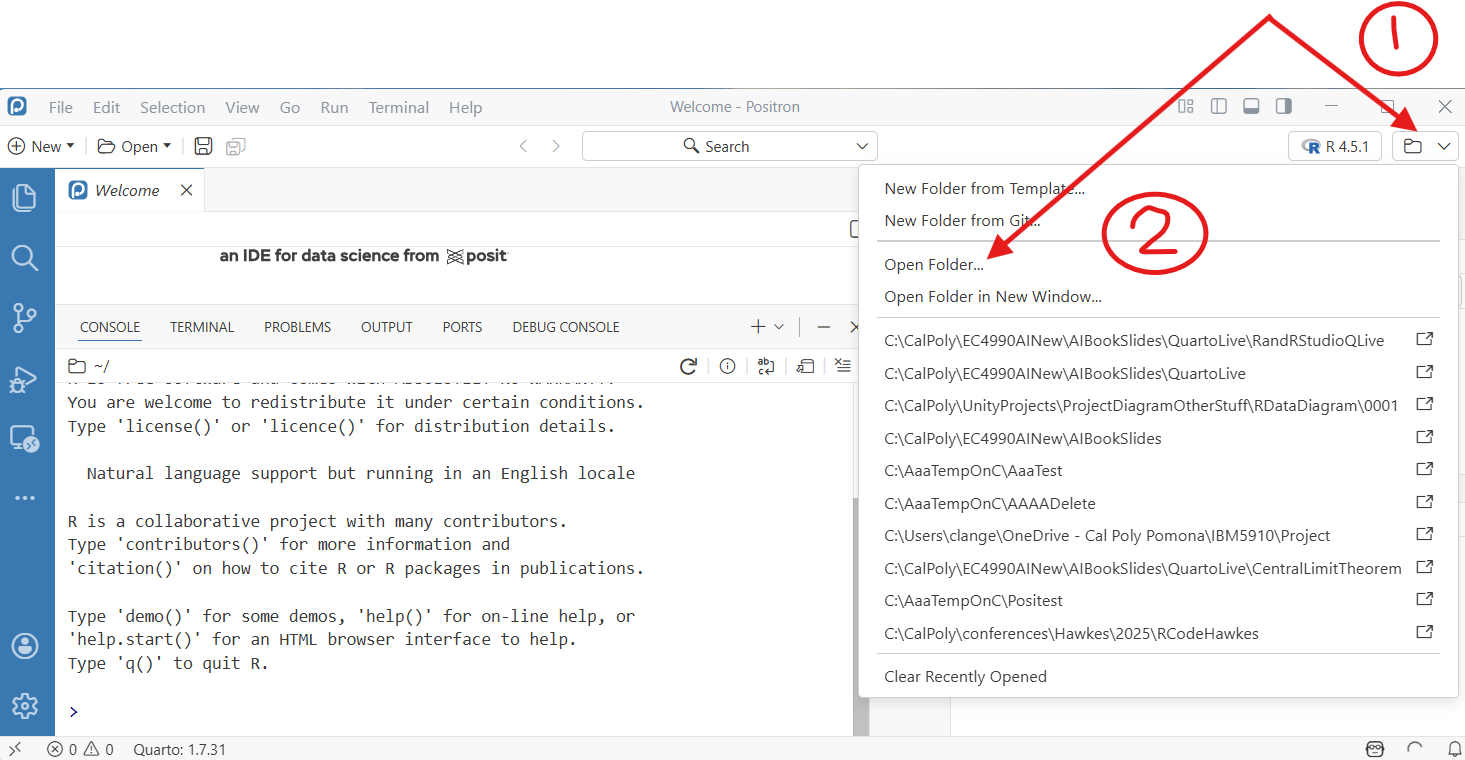Toggle the primary side bar layout button
The height and width of the screenshot is (760, 1465).
click(x=1218, y=106)
